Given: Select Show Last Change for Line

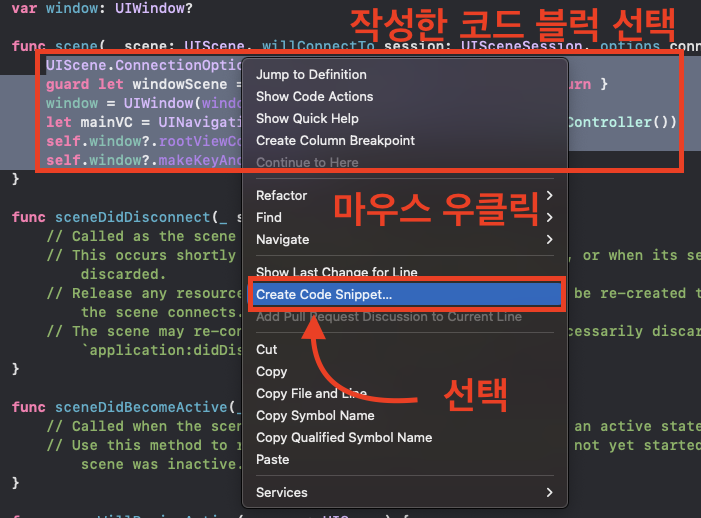Looking at the screenshot, I should [x=405, y=272].
